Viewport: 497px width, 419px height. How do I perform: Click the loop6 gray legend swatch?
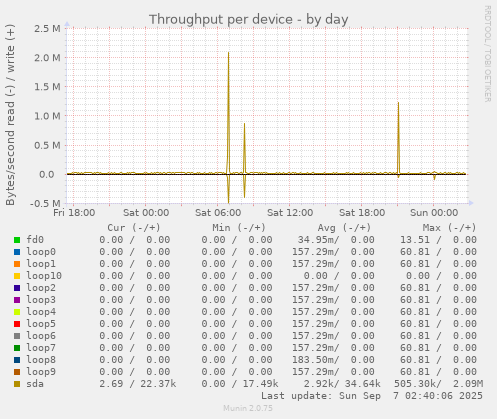[17, 336]
